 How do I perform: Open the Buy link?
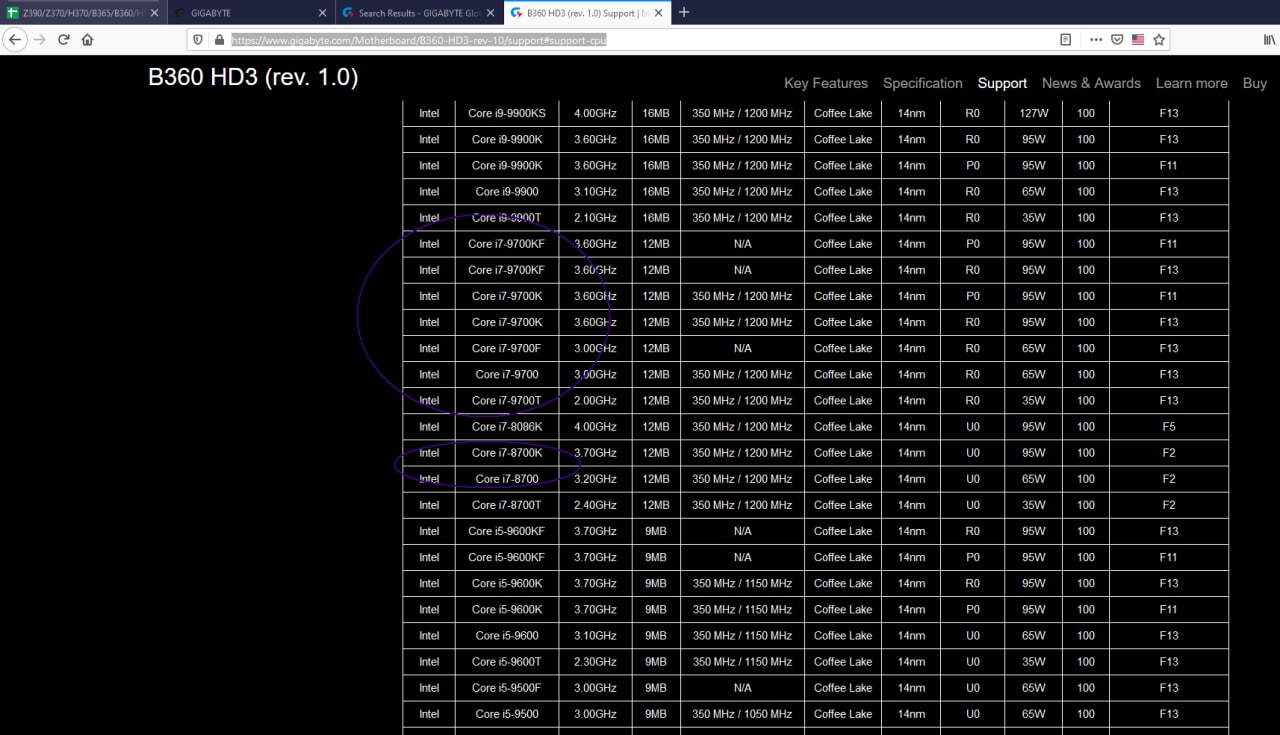1255,83
